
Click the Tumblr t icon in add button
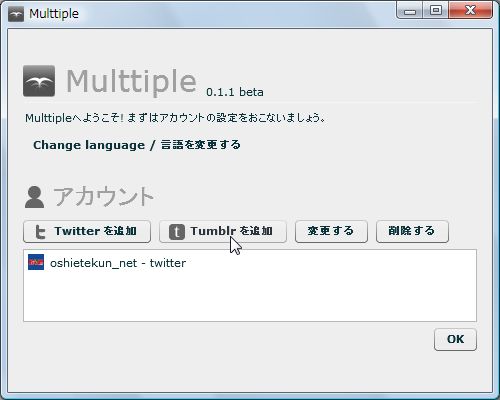177,232
